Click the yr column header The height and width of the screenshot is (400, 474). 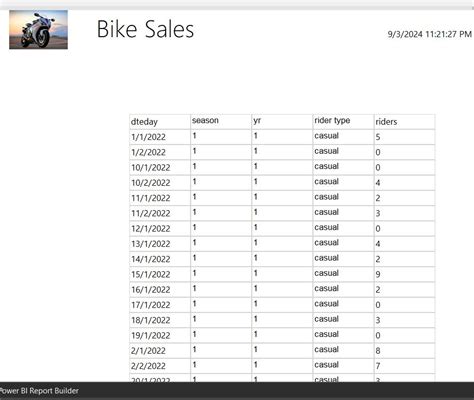tap(282, 122)
